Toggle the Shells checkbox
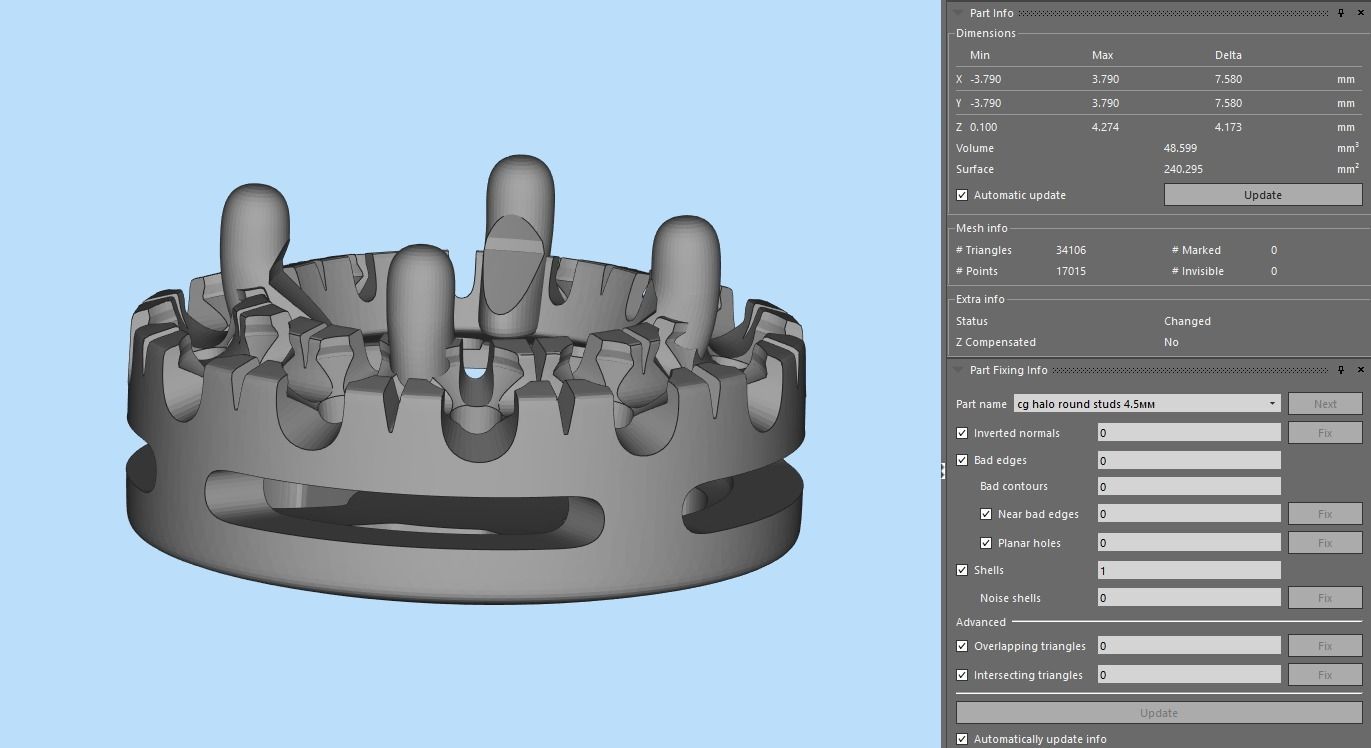Screen dimensions: 1371x748 (962, 570)
